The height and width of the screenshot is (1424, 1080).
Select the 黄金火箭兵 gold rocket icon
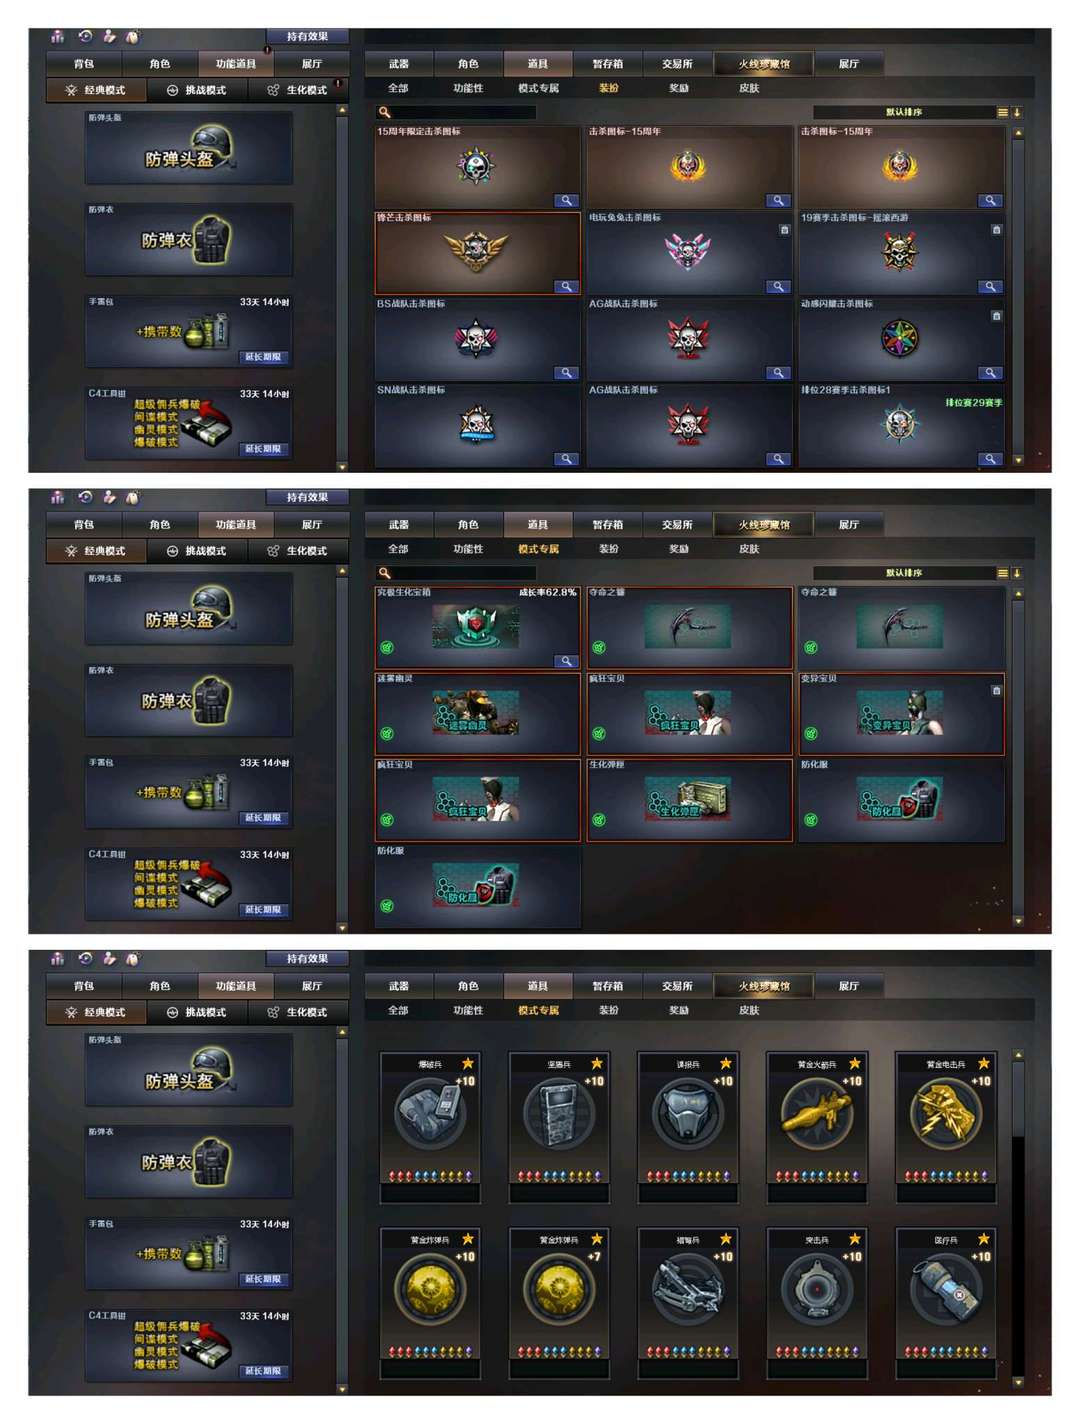click(816, 1114)
